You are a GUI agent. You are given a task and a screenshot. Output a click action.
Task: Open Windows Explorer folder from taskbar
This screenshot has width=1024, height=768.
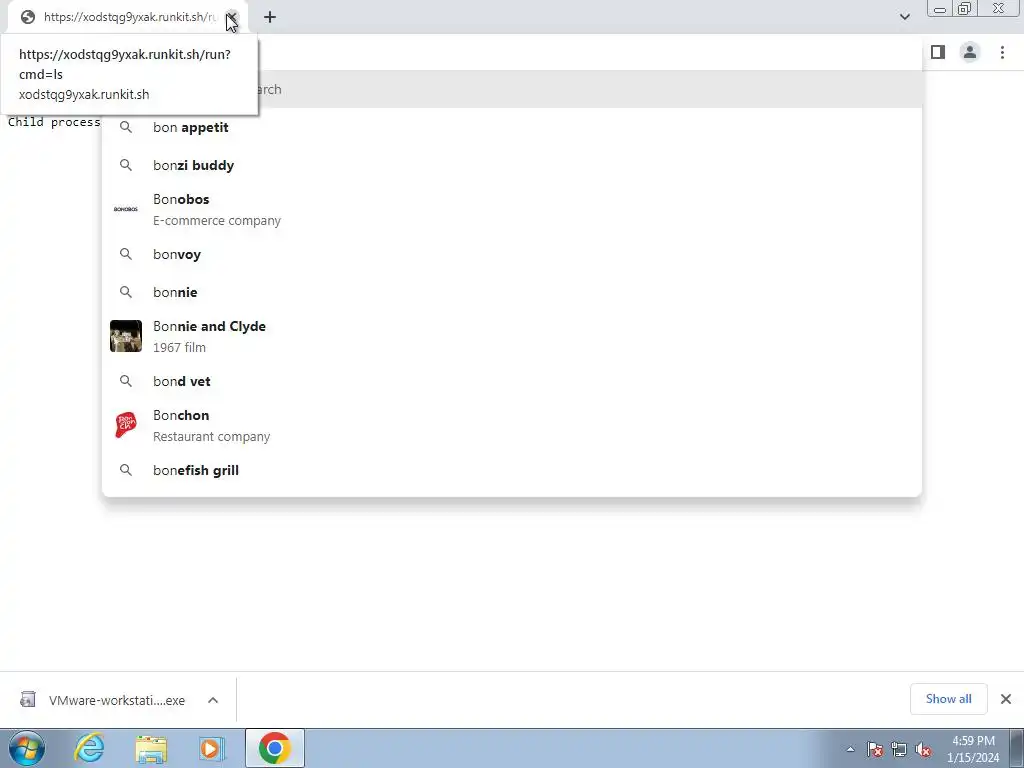click(152, 748)
